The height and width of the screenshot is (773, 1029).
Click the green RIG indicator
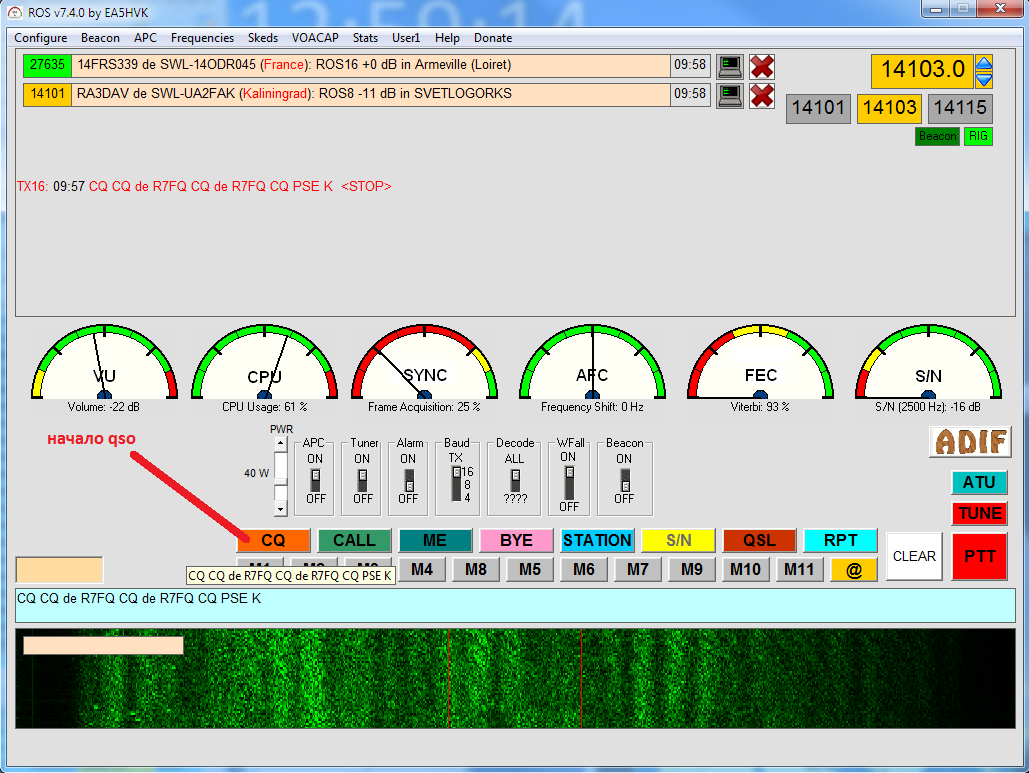tap(978, 136)
